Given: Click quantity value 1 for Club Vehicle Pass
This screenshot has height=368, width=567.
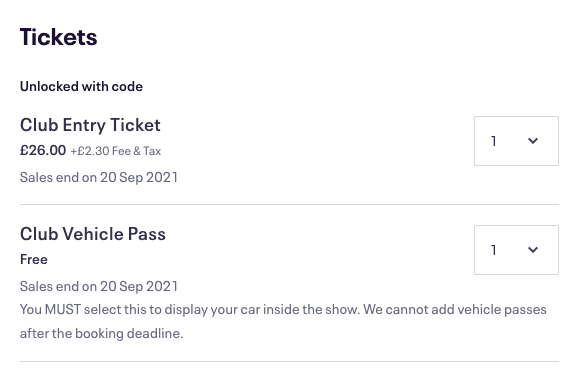Looking at the screenshot, I should (494, 250).
